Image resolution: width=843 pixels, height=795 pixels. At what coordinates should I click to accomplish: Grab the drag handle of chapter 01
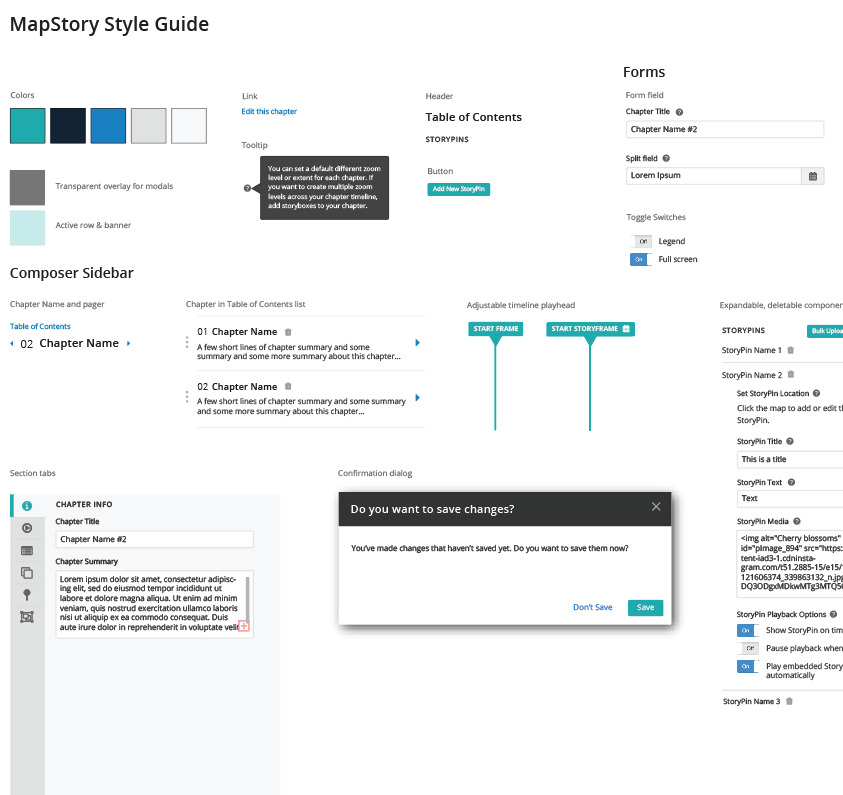click(x=187, y=342)
